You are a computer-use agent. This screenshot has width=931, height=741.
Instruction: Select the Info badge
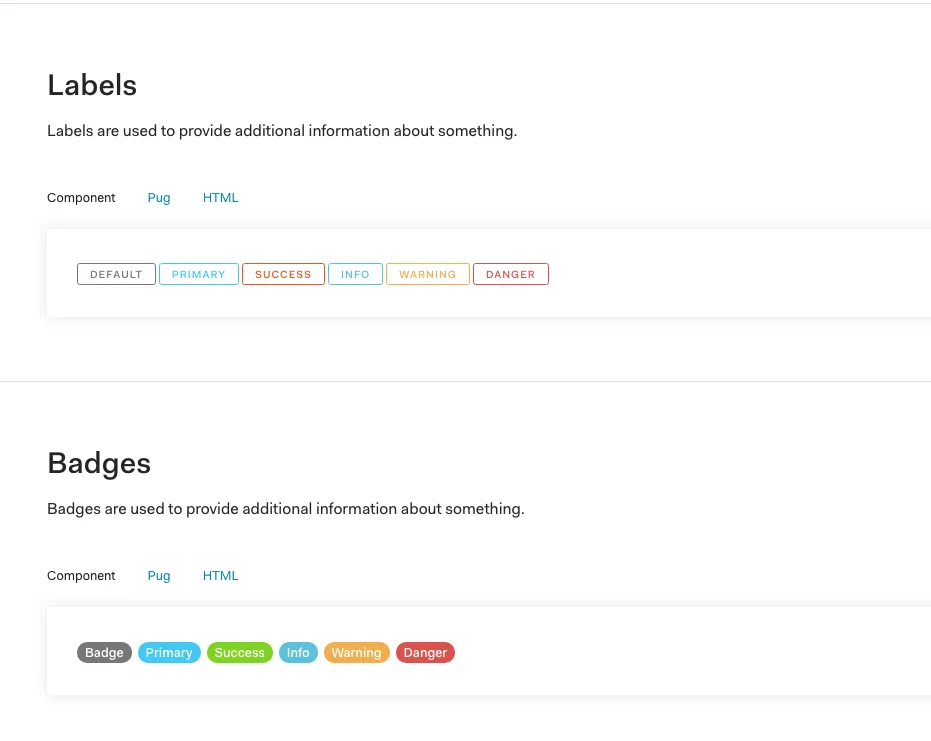coord(298,652)
